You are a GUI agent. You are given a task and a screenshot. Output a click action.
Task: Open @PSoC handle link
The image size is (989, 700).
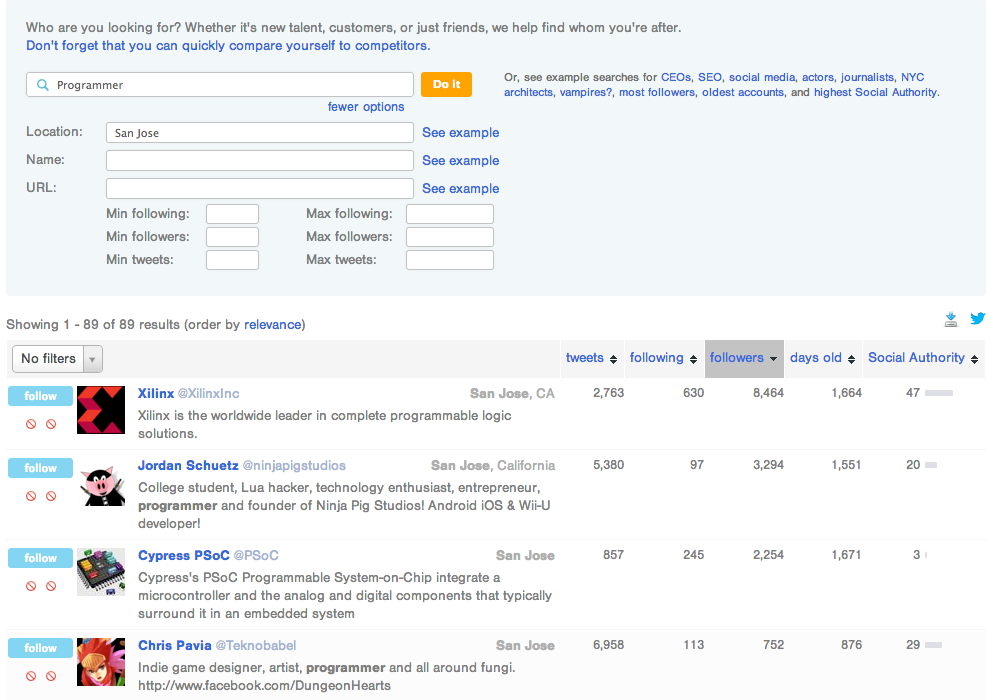[256, 556]
